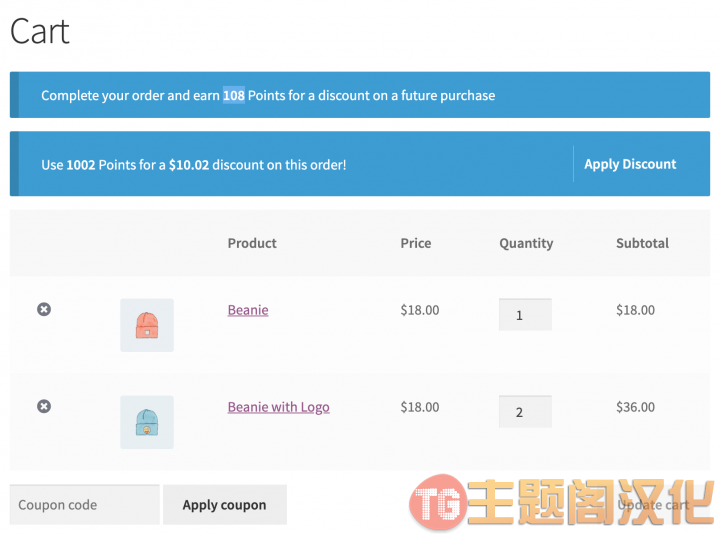Click the Beanie with Logo quantity field
Screen dimensions: 720x534
(x=525, y=411)
